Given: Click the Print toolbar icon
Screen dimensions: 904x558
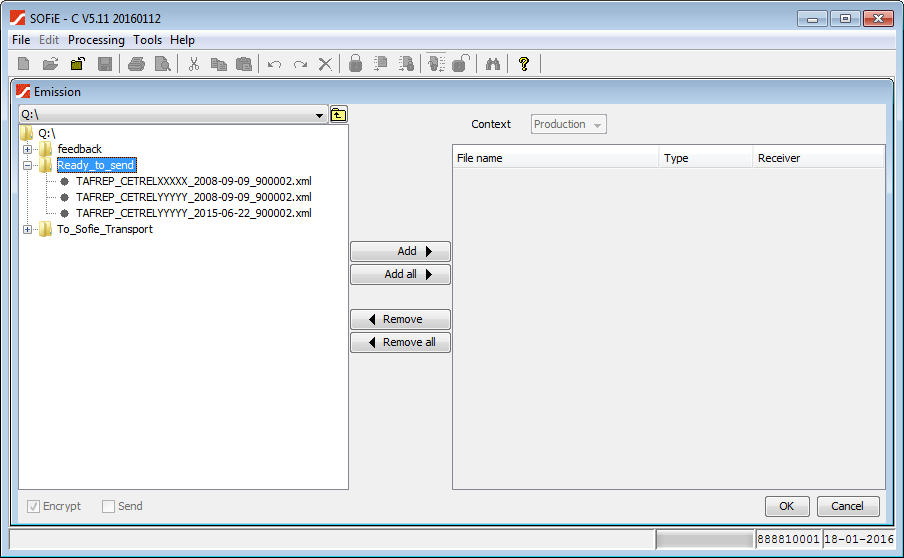Looking at the screenshot, I should [136, 64].
